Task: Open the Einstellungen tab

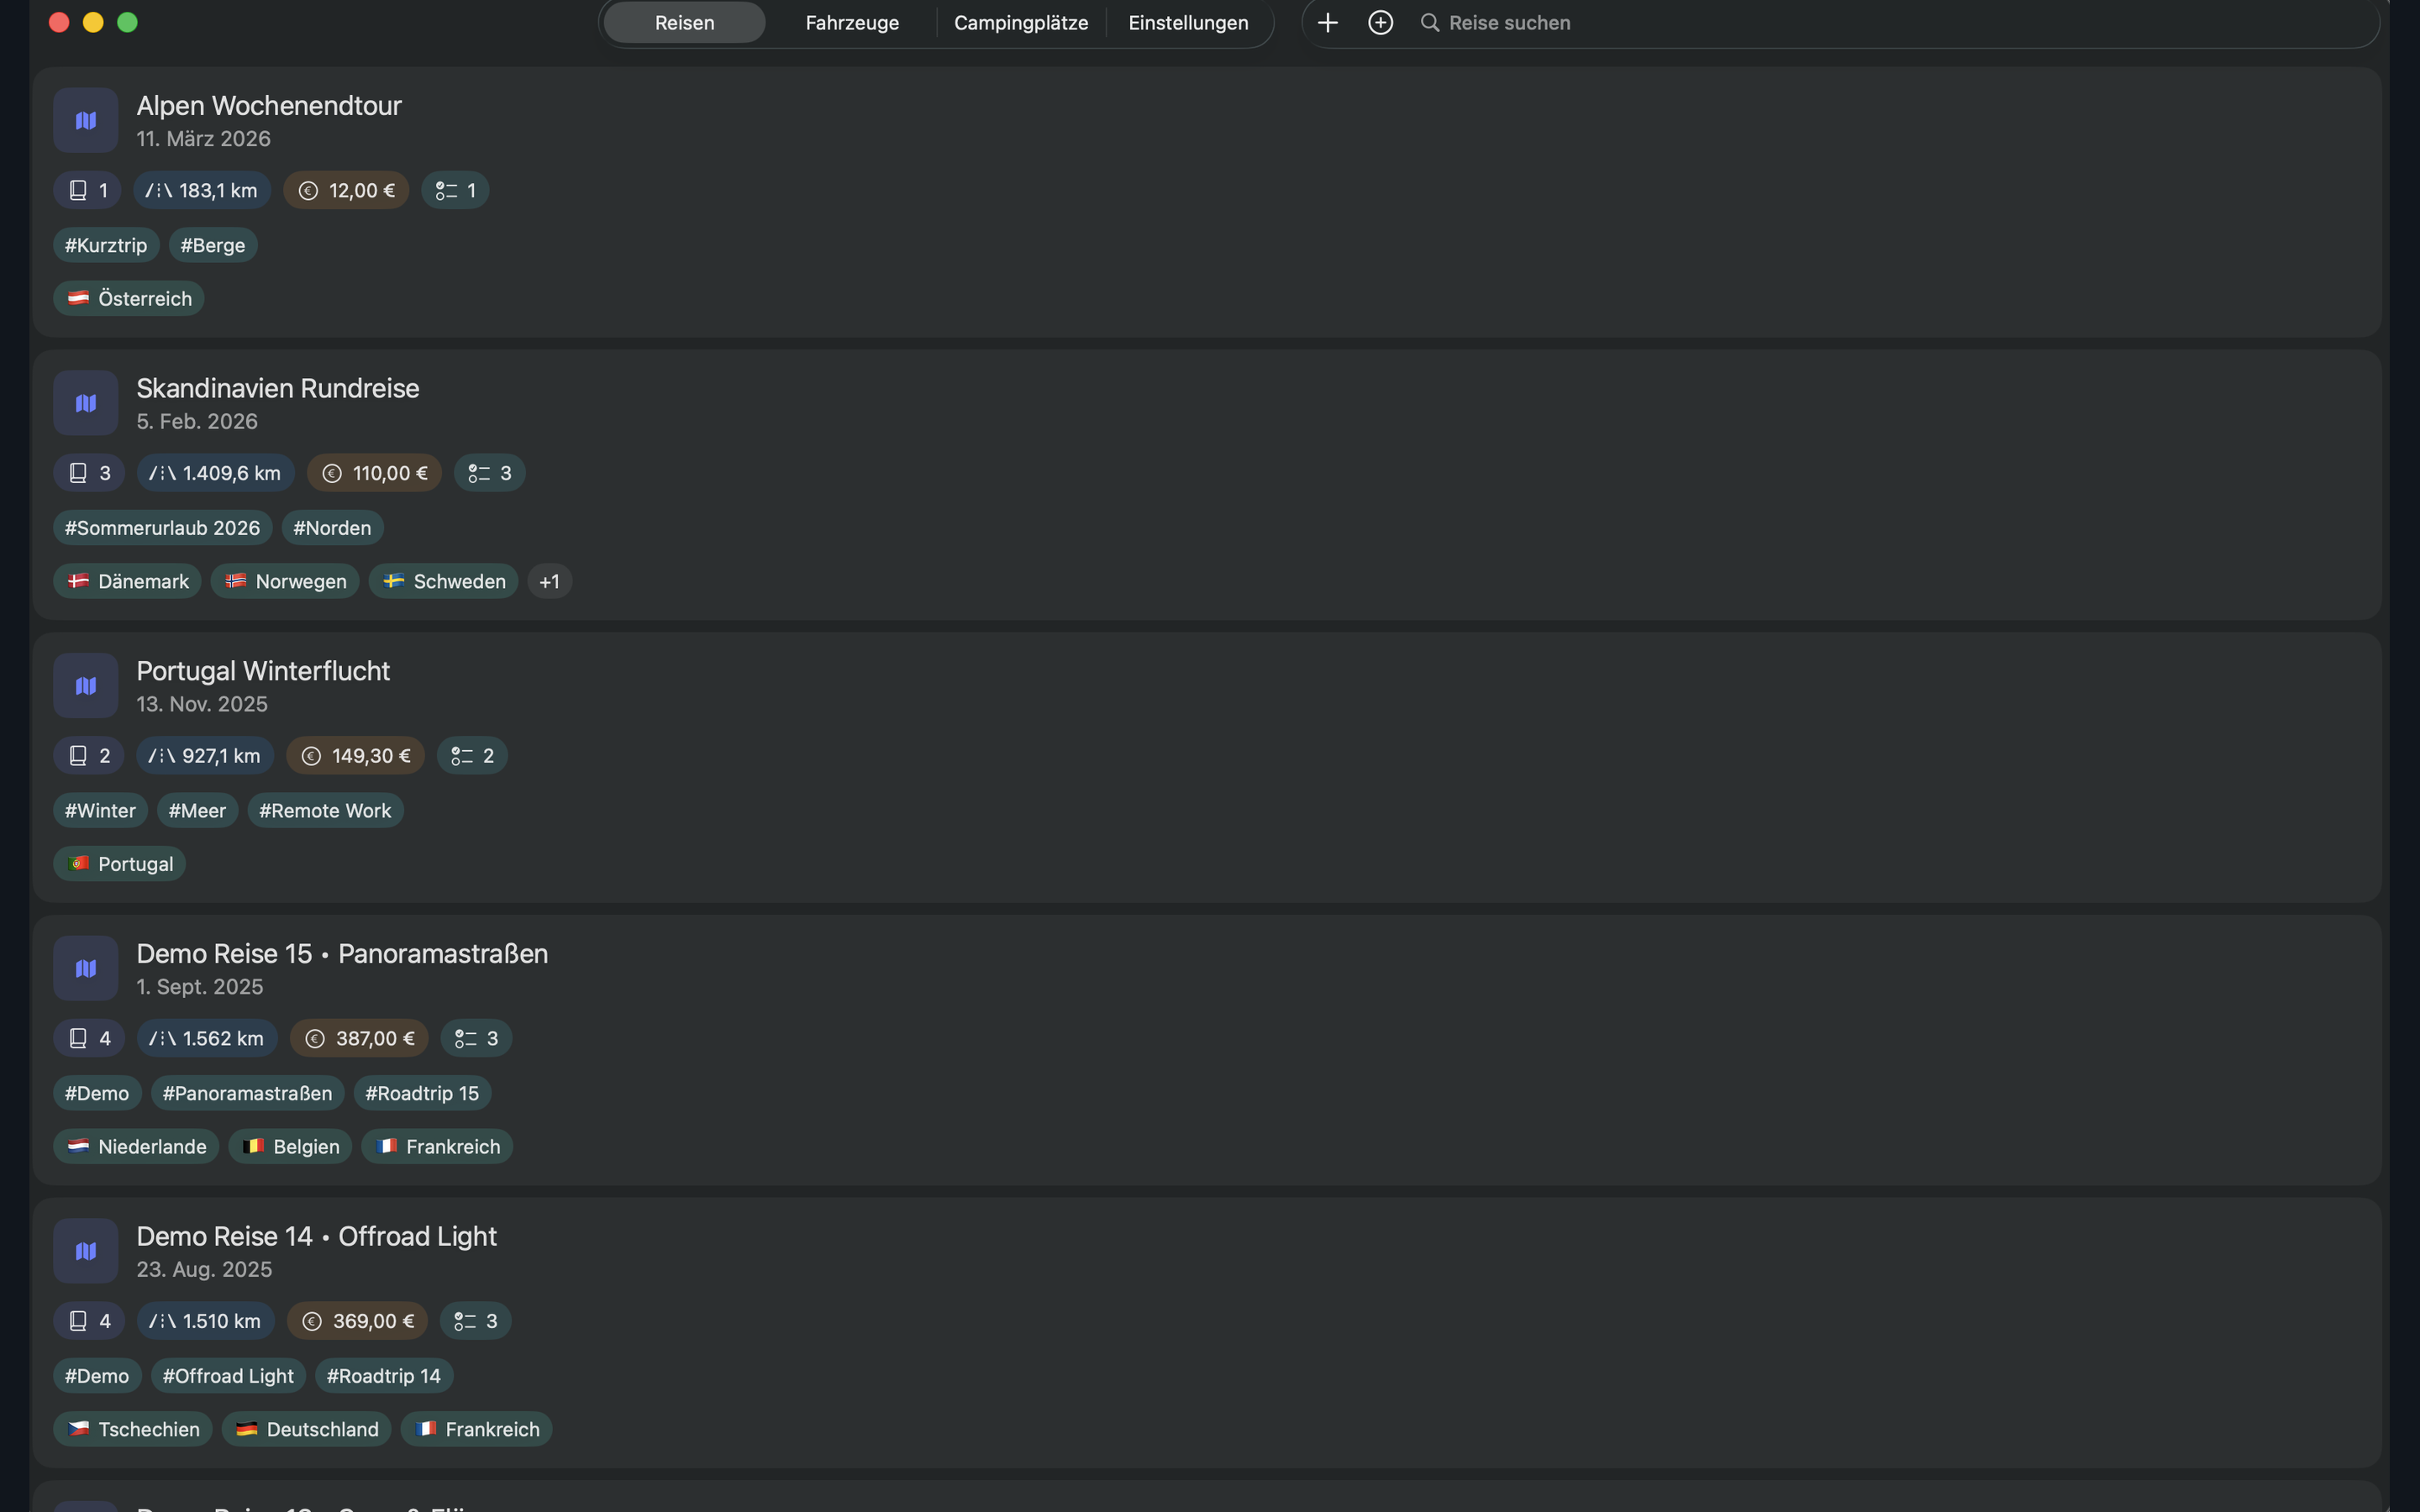Action: click(x=1188, y=23)
